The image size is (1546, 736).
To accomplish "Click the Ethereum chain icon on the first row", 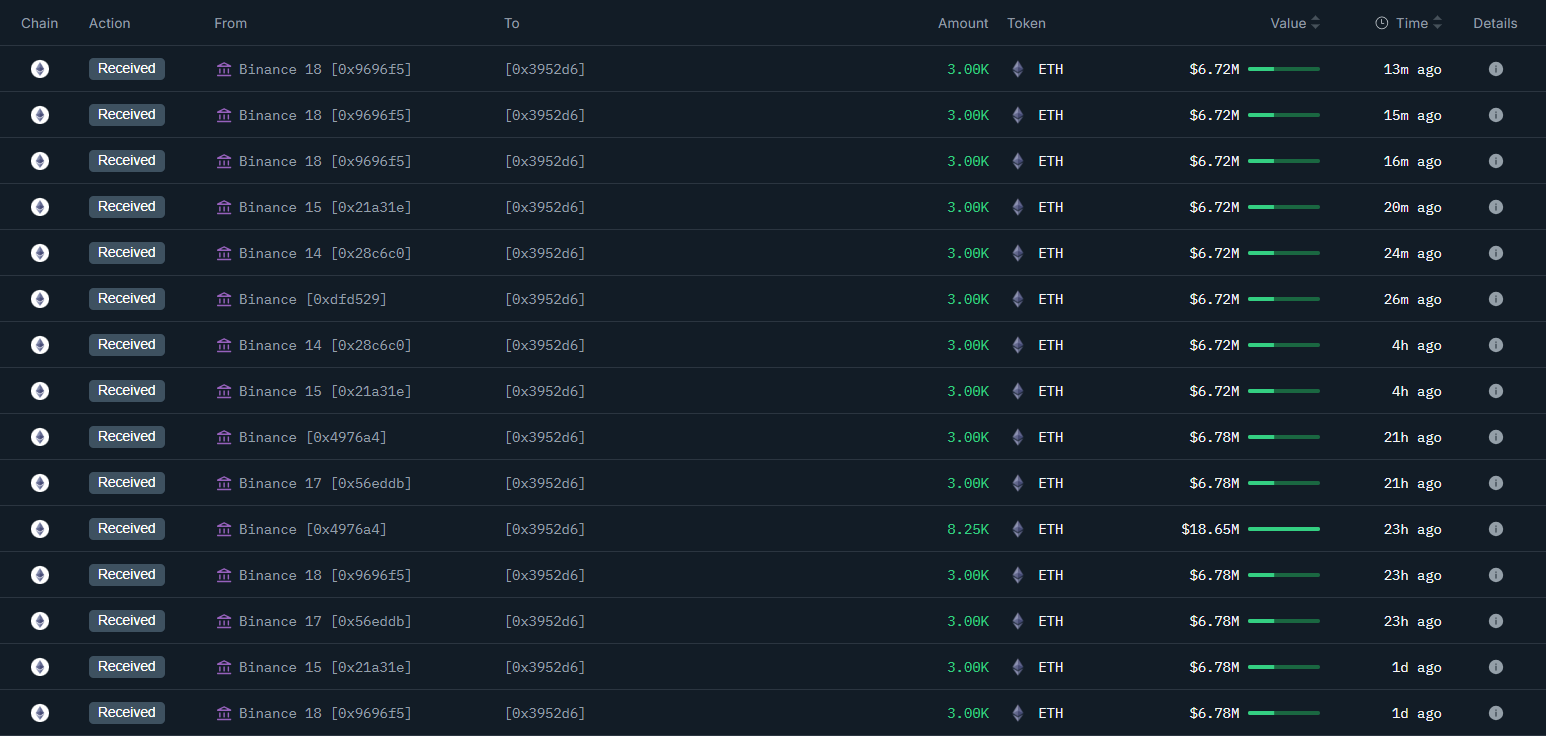I will coord(39,68).
